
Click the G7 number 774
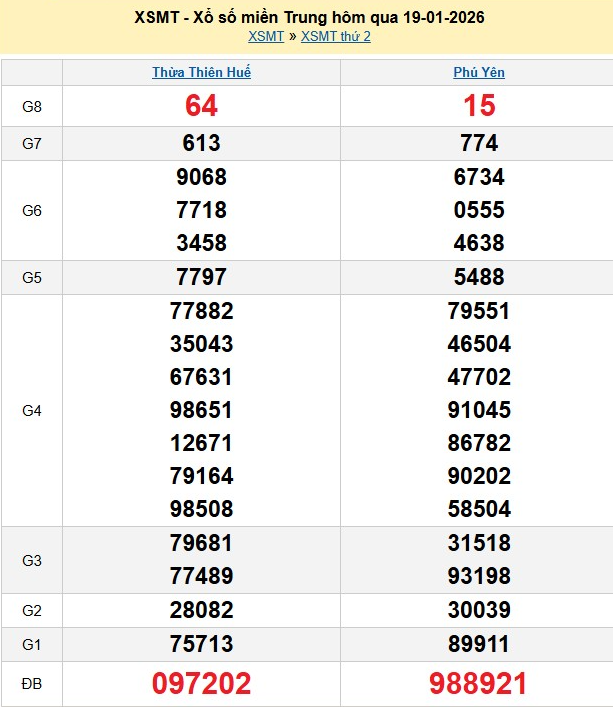[x=479, y=144]
